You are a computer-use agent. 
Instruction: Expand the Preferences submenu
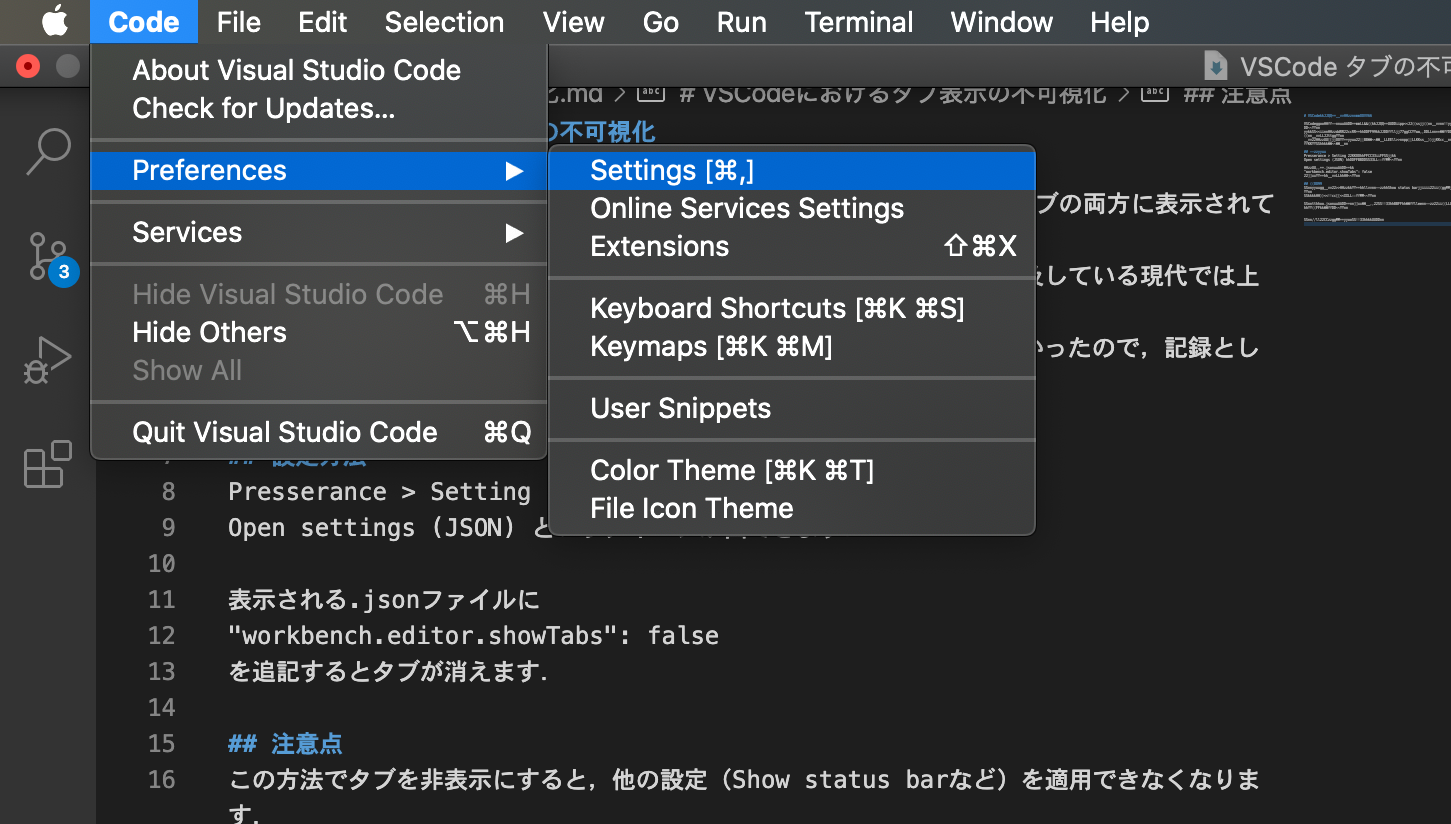[319, 171]
